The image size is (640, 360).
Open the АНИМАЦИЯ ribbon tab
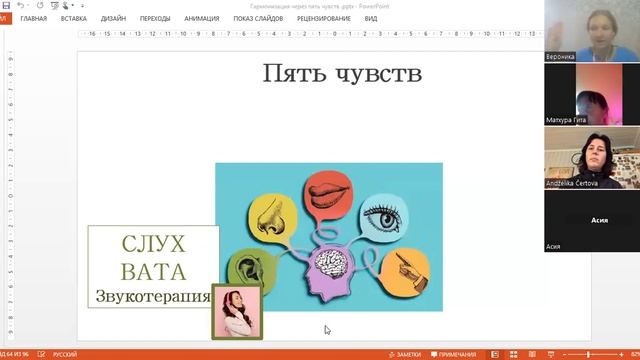[x=202, y=19]
